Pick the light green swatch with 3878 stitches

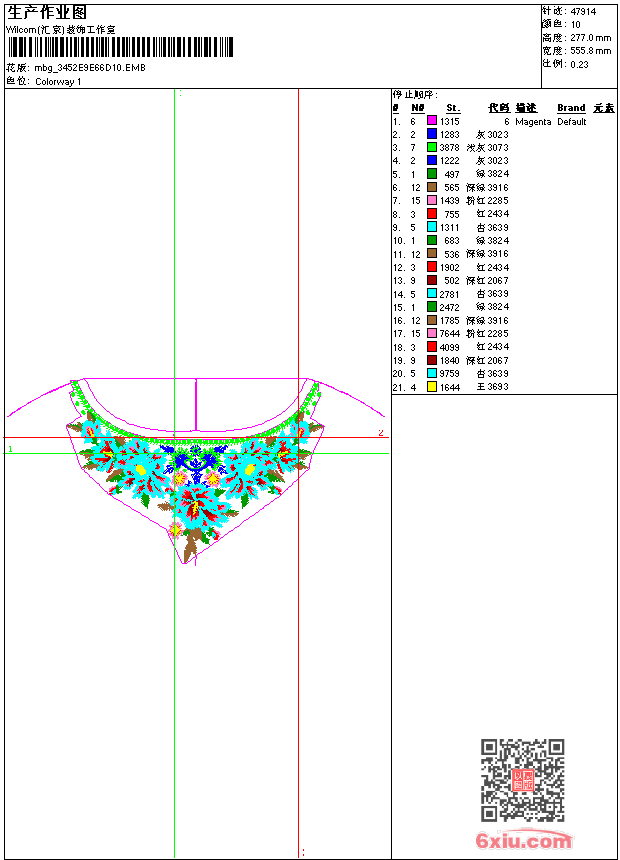[x=432, y=147]
